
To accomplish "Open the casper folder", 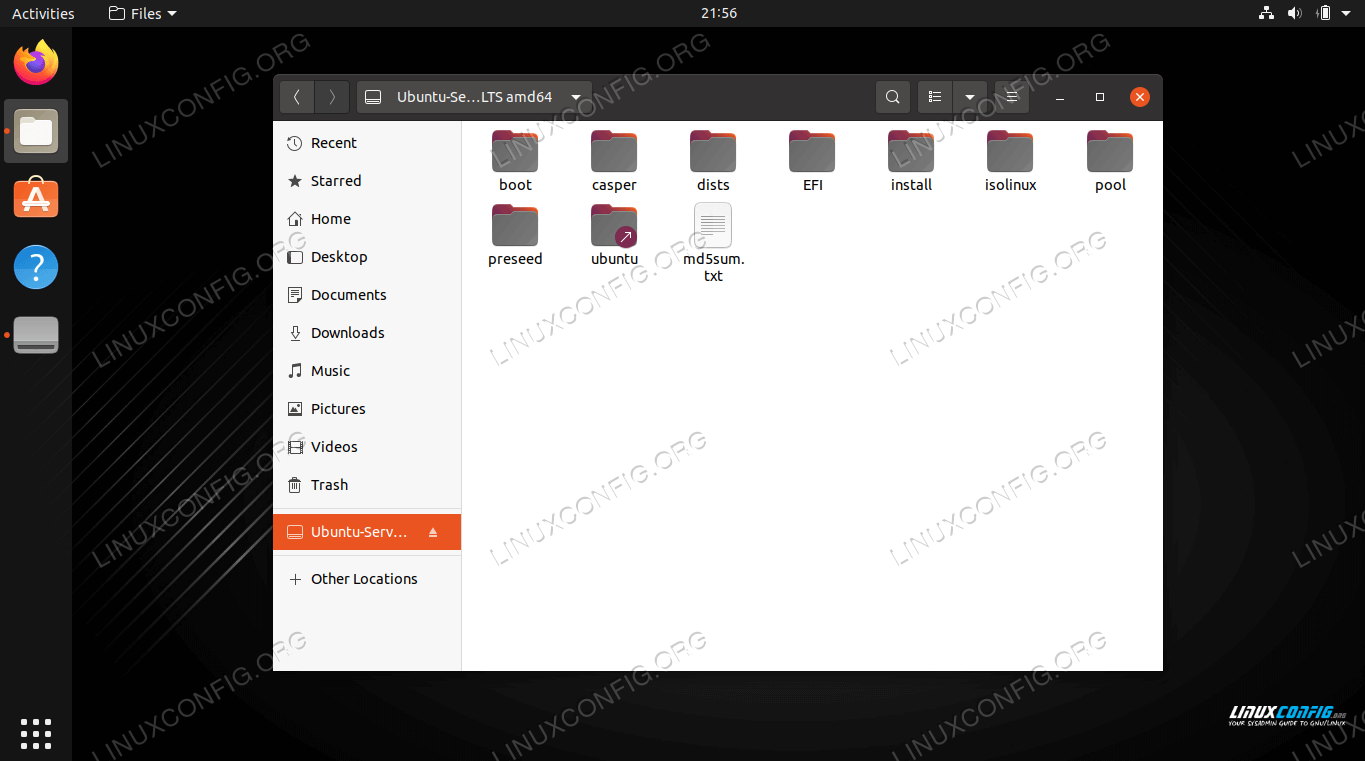I will pyautogui.click(x=614, y=160).
